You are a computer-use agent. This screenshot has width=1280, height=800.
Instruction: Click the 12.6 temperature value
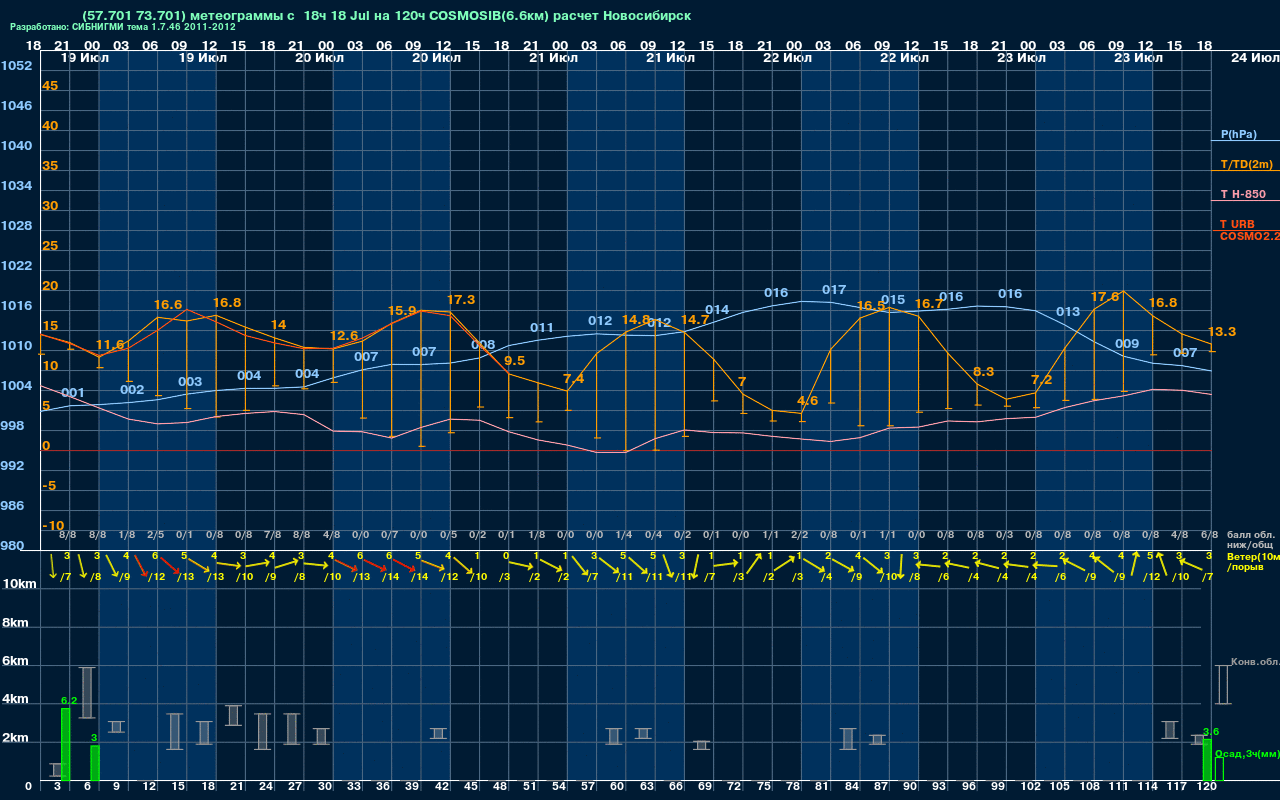[x=343, y=336]
